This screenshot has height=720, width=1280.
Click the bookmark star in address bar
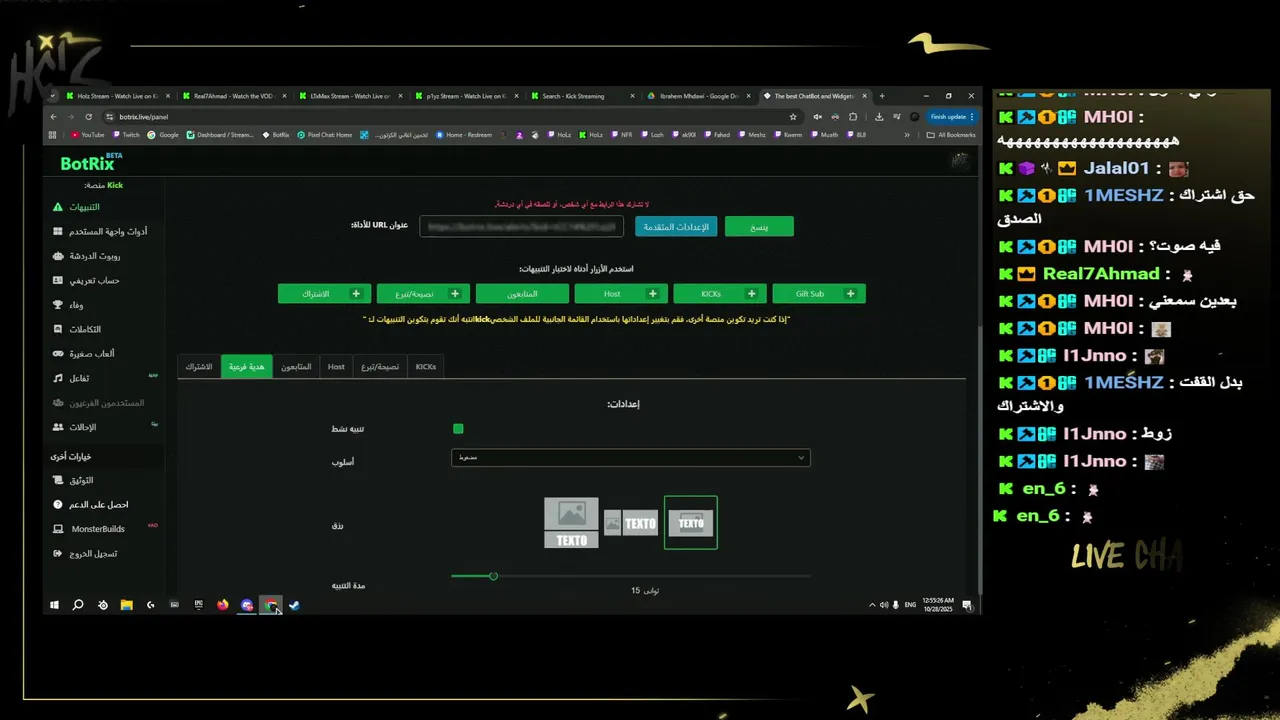pyautogui.click(x=793, y=117)
